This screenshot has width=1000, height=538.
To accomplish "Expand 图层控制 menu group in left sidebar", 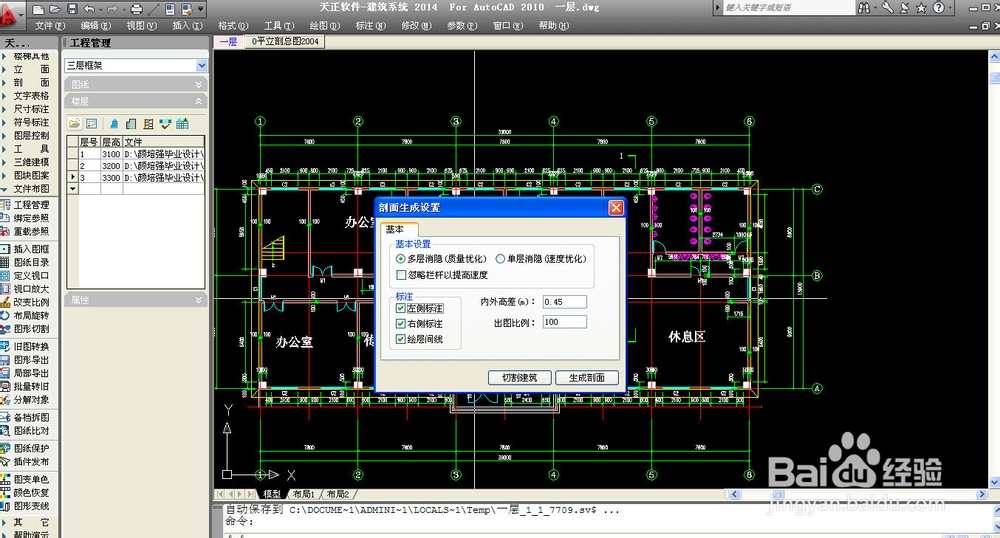I will [x=31, y=135].
